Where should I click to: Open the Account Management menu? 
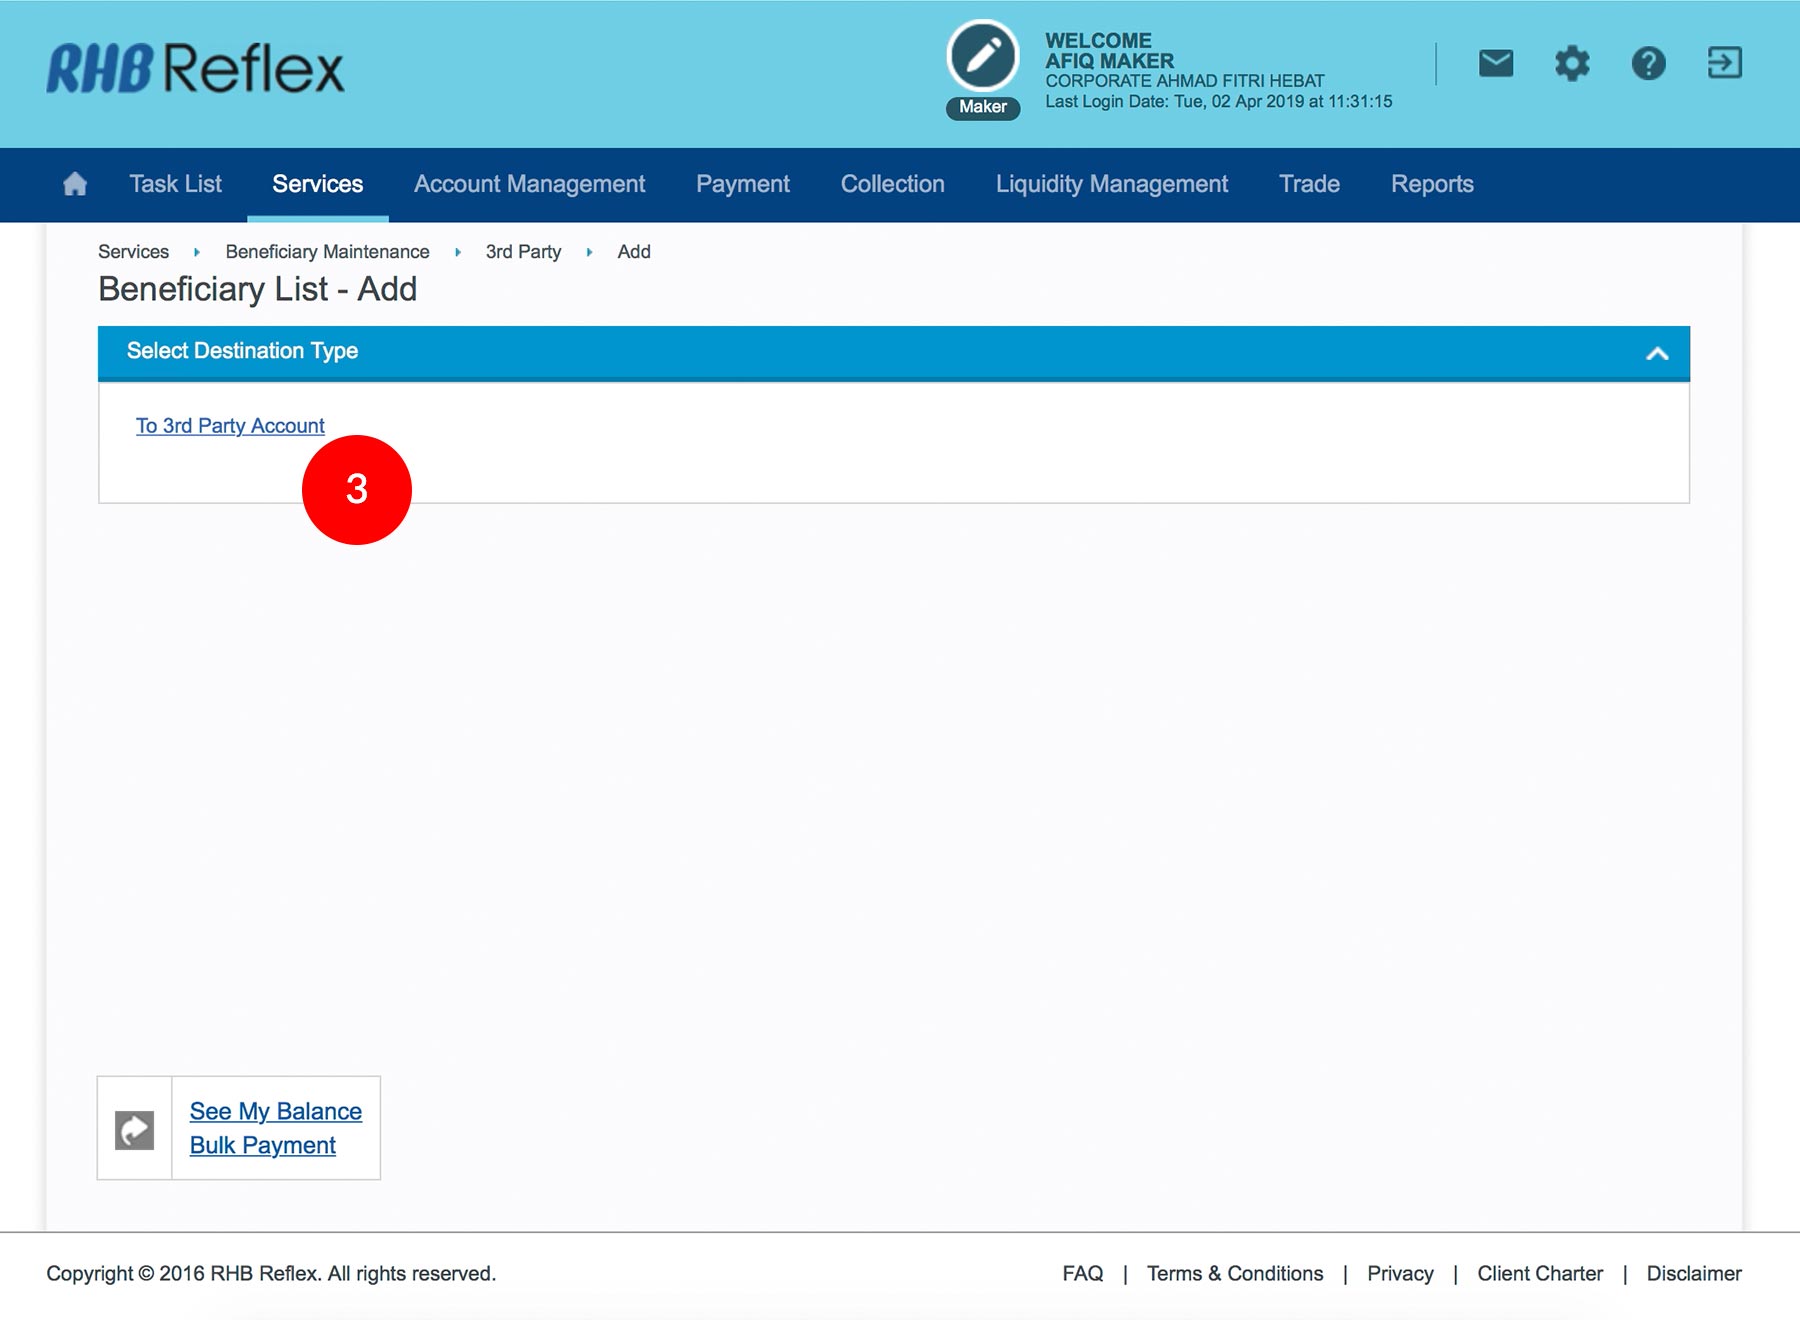coord(529,184)
